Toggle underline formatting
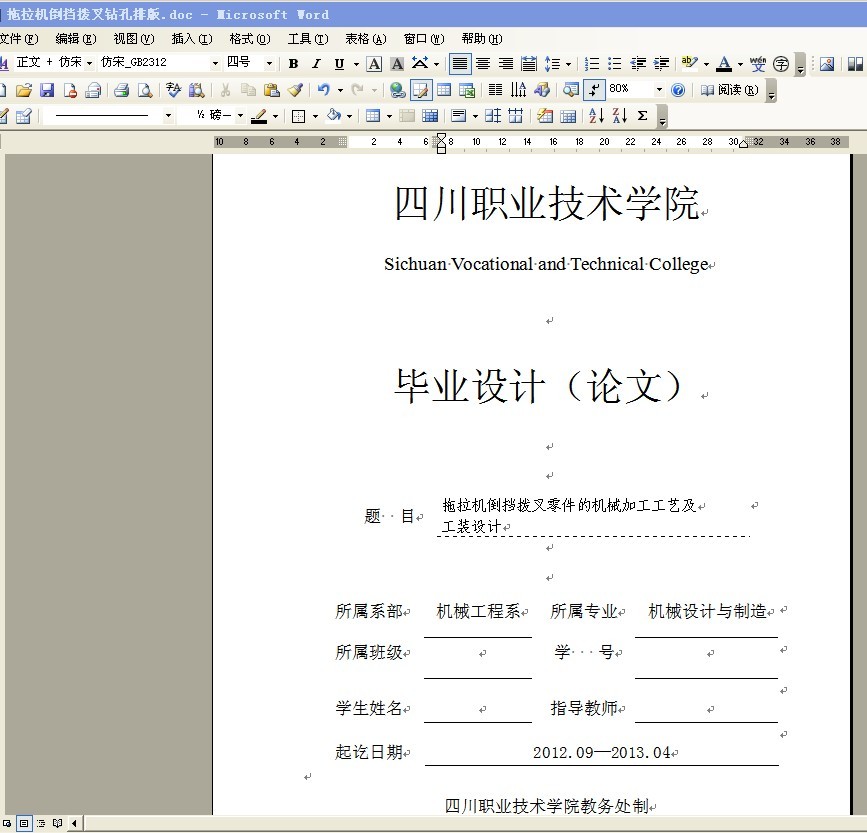The height and width of the screenshot is (833, 867). tap(340, 64)
